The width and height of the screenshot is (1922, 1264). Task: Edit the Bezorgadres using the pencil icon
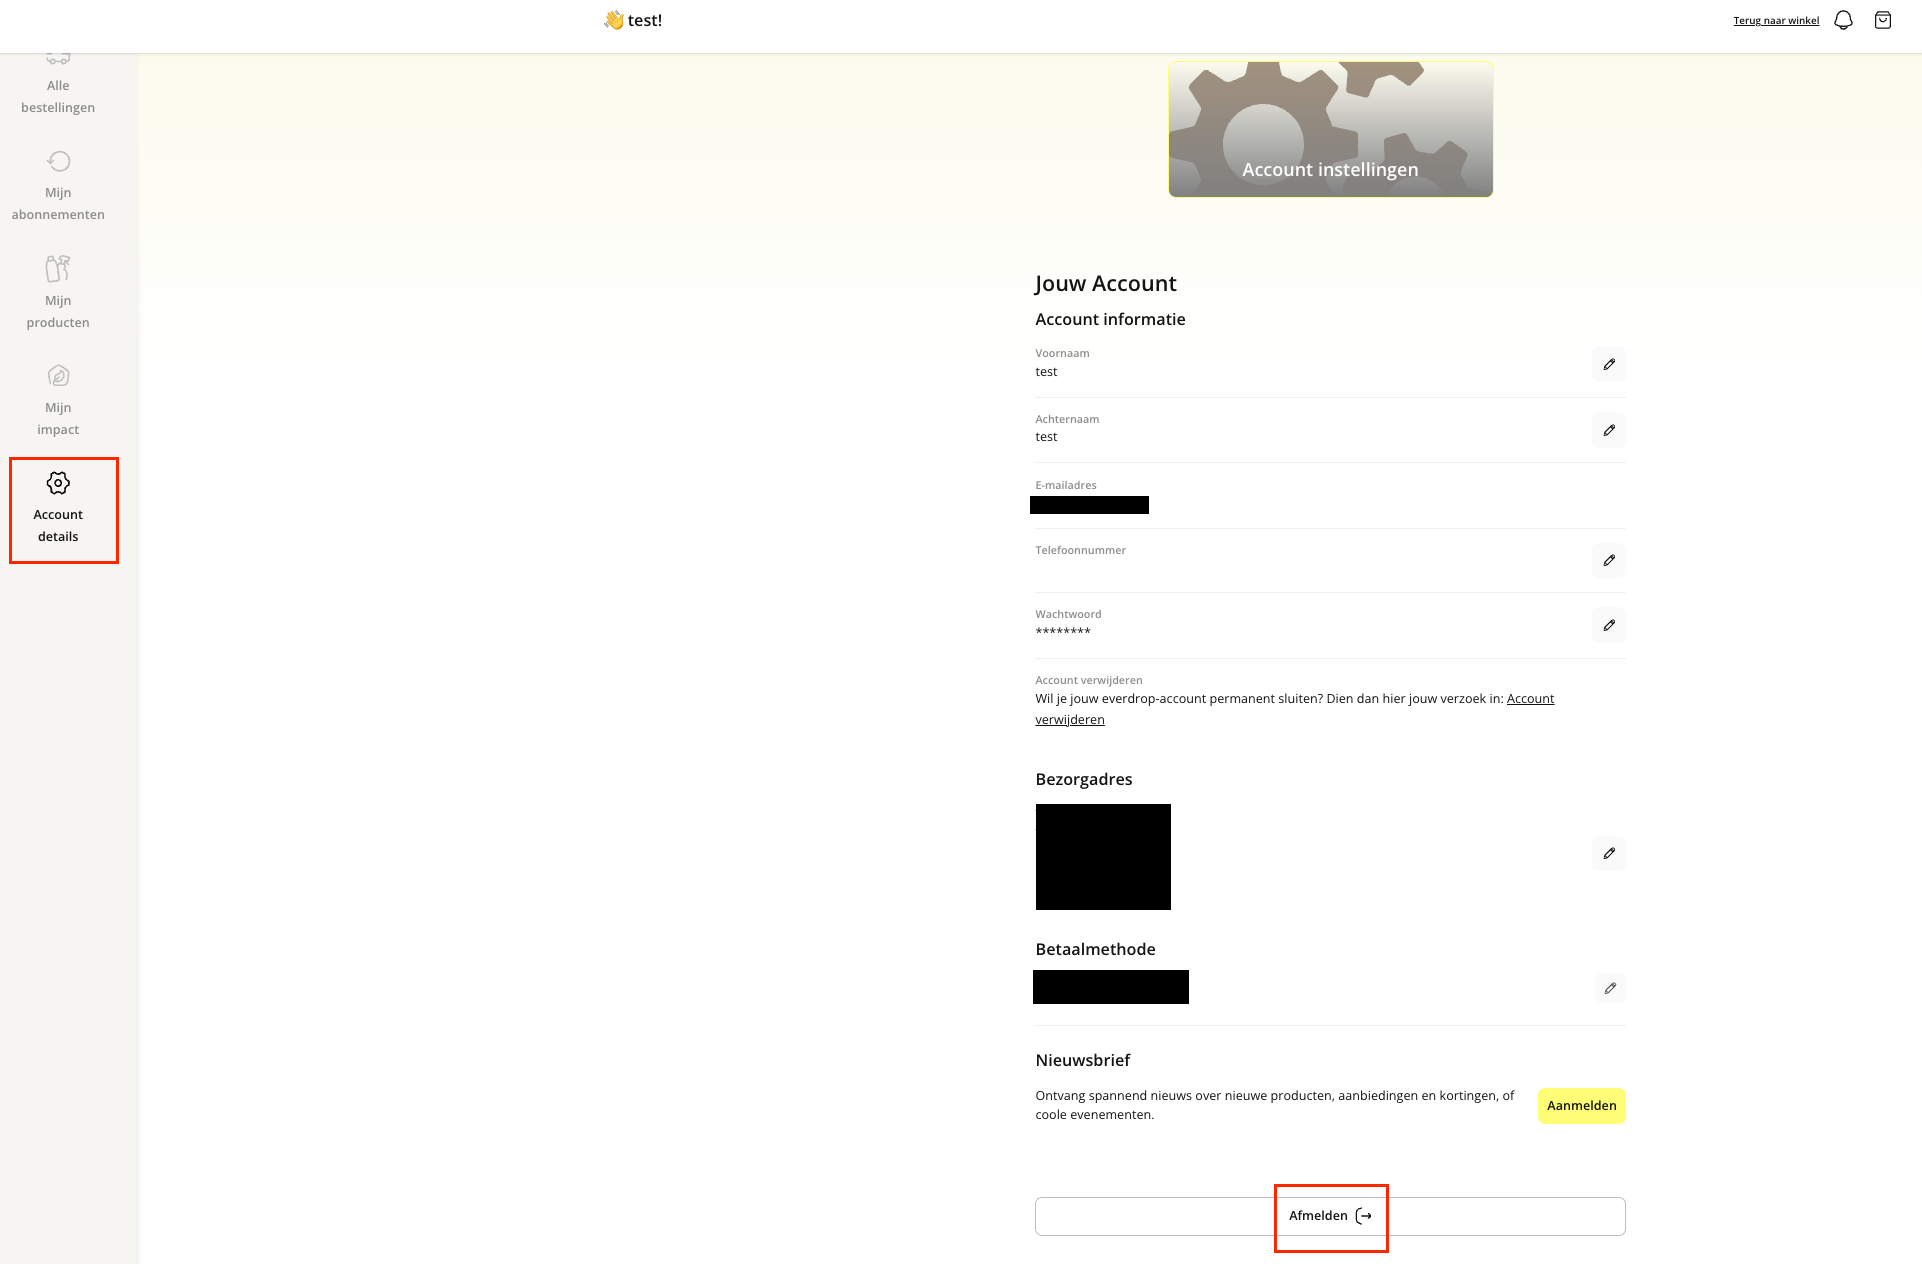(1608, 853)
